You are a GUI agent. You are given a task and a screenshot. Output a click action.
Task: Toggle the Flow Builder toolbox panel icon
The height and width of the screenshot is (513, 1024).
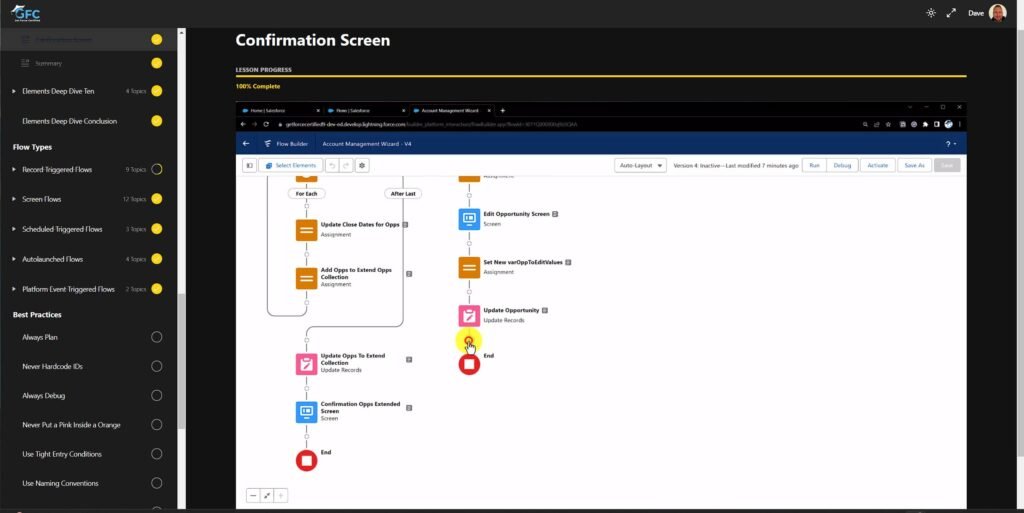pos(249,166)
